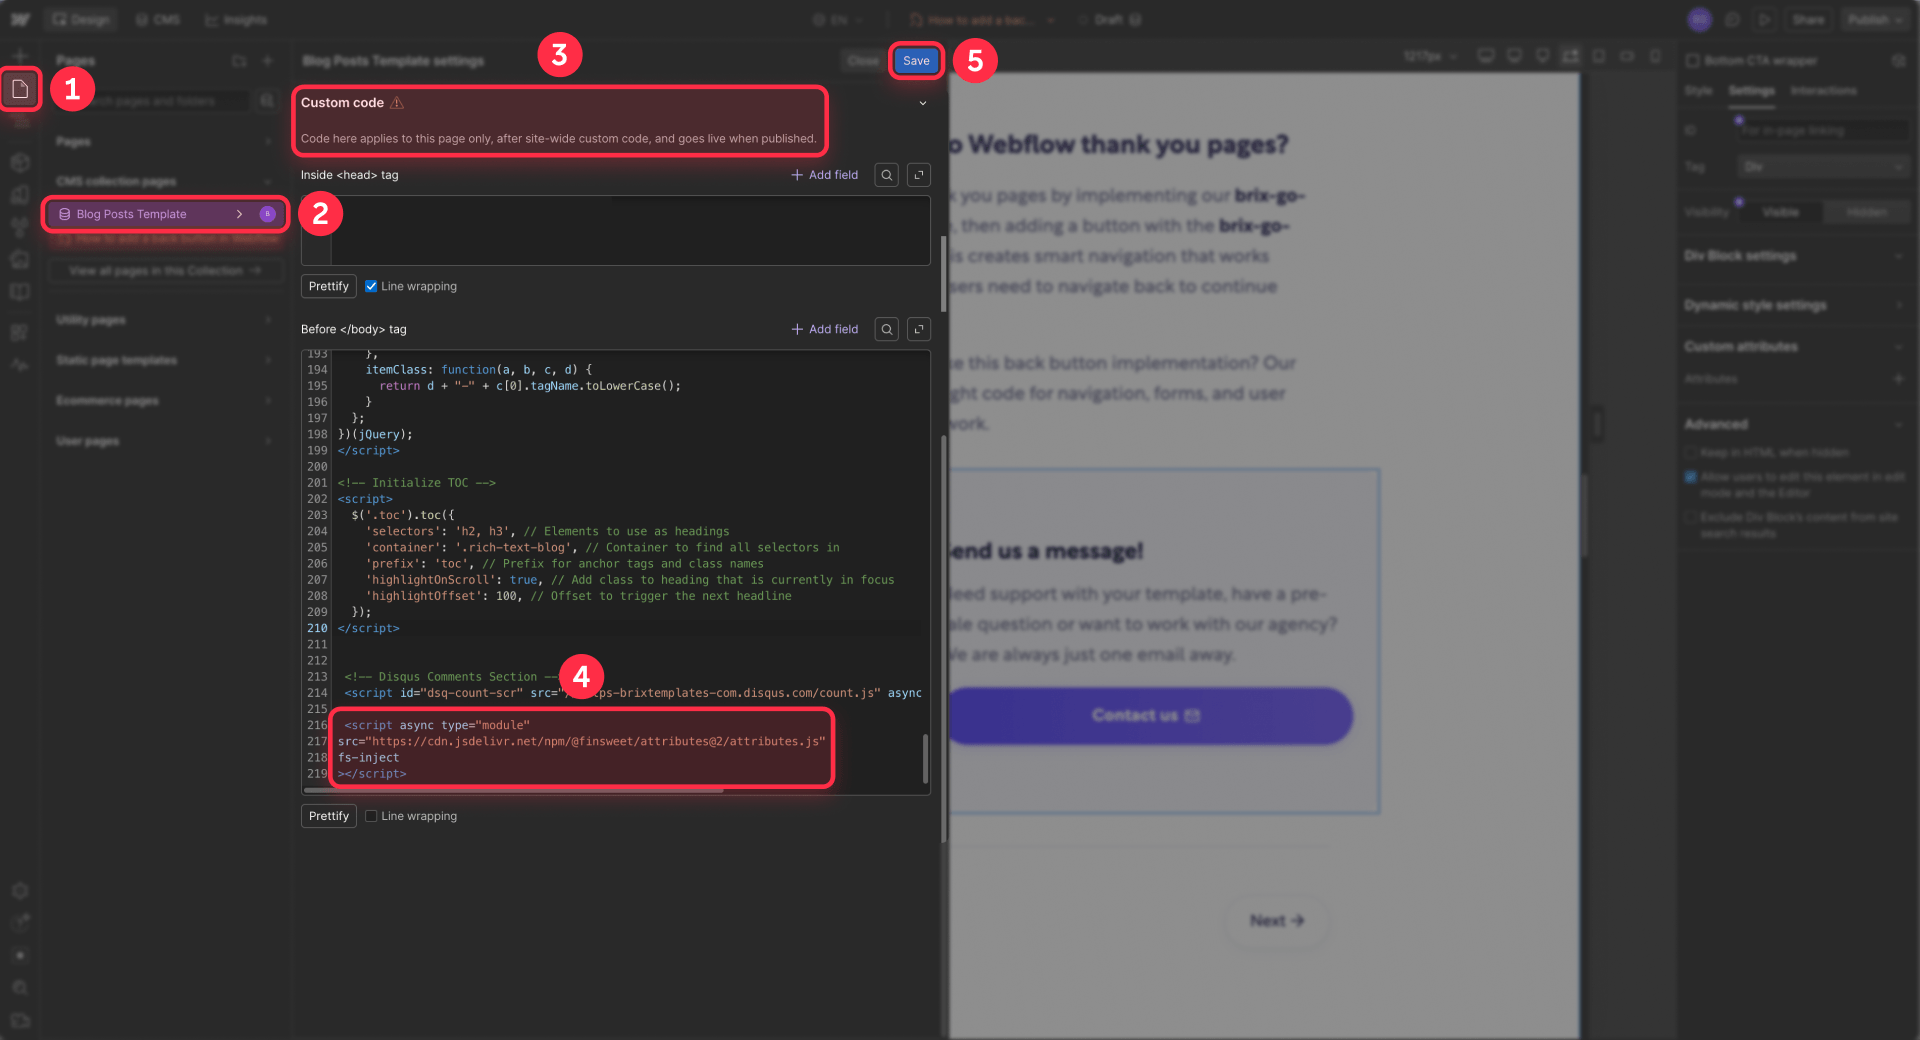Set visibility to Hidden
This screenshot has width=1920, height=1040.
pyautogui.click(x=1866, y=212)
